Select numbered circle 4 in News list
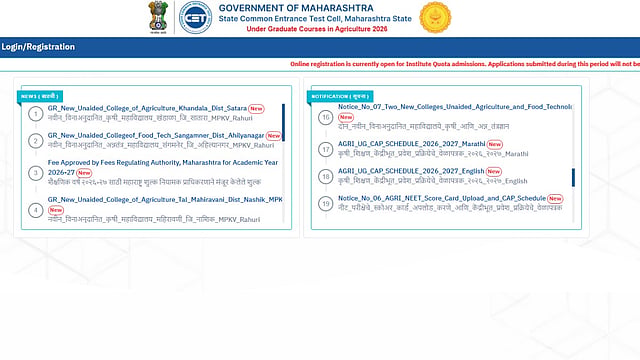The height and width of the screenshot is (360, 640). [36, 210]
